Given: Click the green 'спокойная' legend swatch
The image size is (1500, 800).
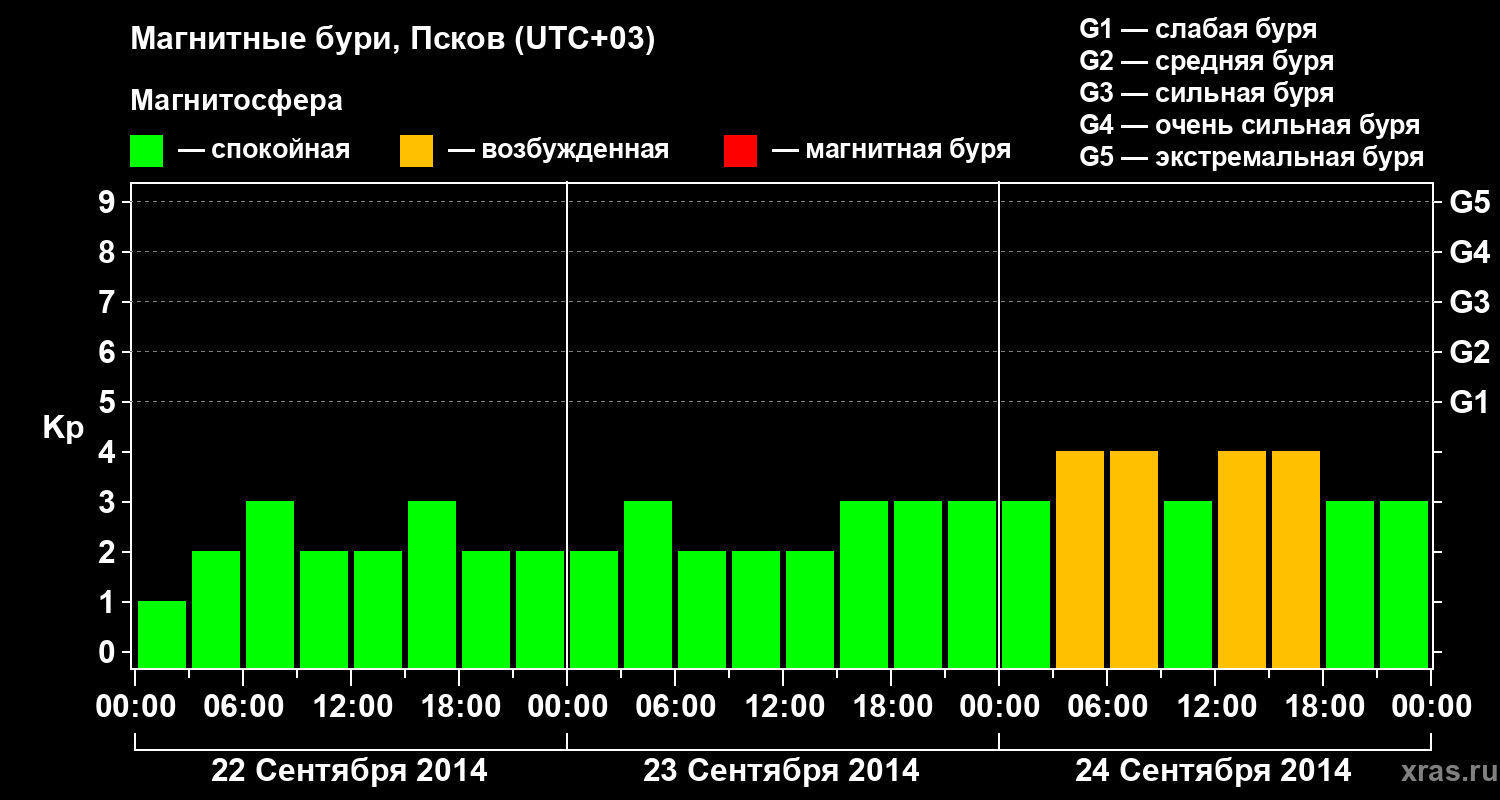Looking at the screenshot, I should tap(146, 150).
